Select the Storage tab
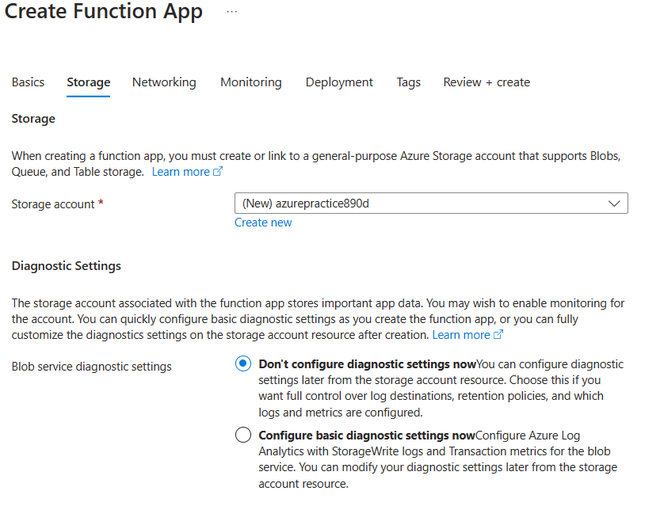Image resolution: width=660 pixels, height=525 pixels. tap(88, 82)
